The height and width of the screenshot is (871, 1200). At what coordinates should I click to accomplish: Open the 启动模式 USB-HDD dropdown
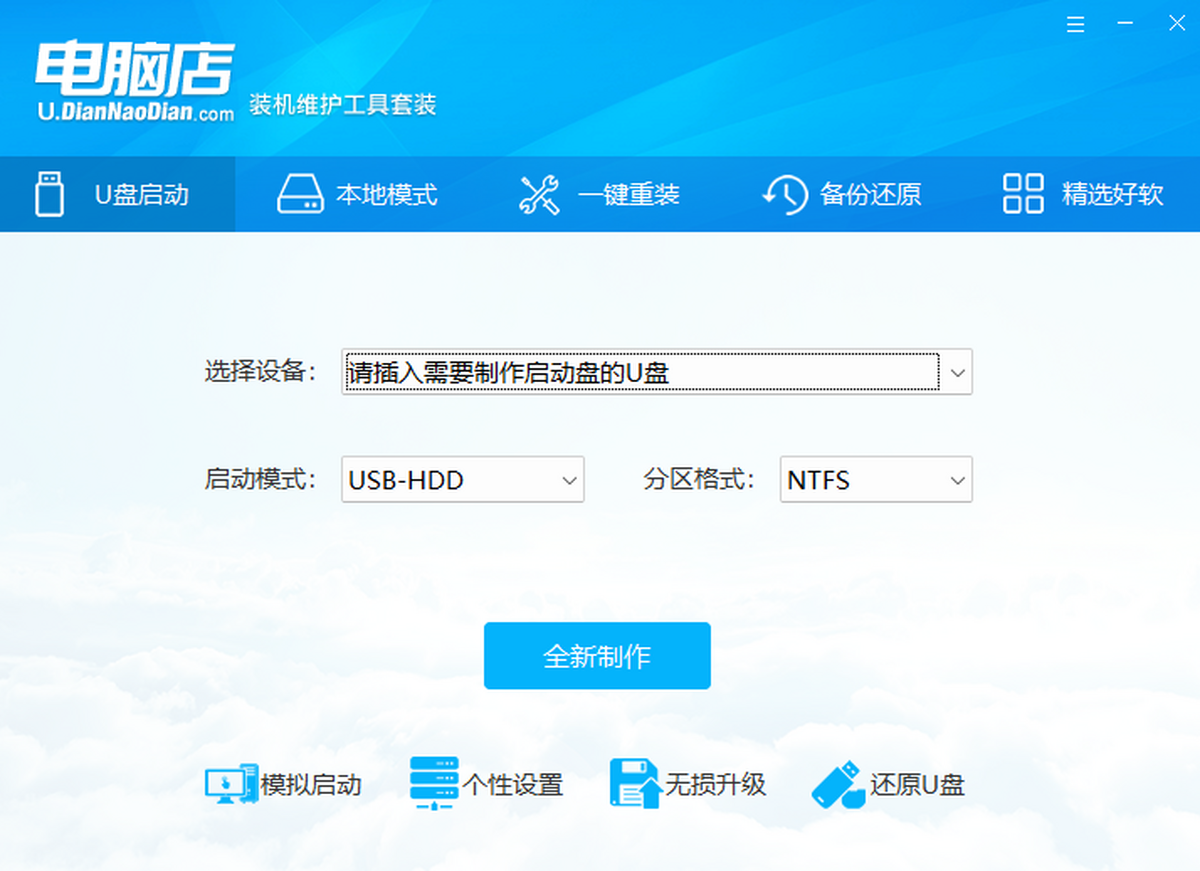[x=462, y=480]
